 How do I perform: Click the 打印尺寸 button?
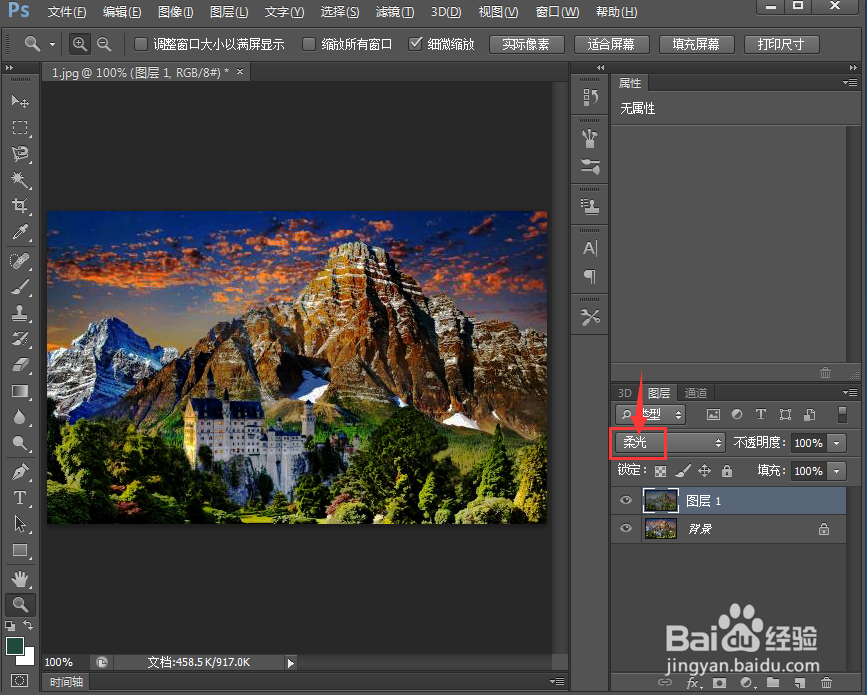[x=781, y=44]
